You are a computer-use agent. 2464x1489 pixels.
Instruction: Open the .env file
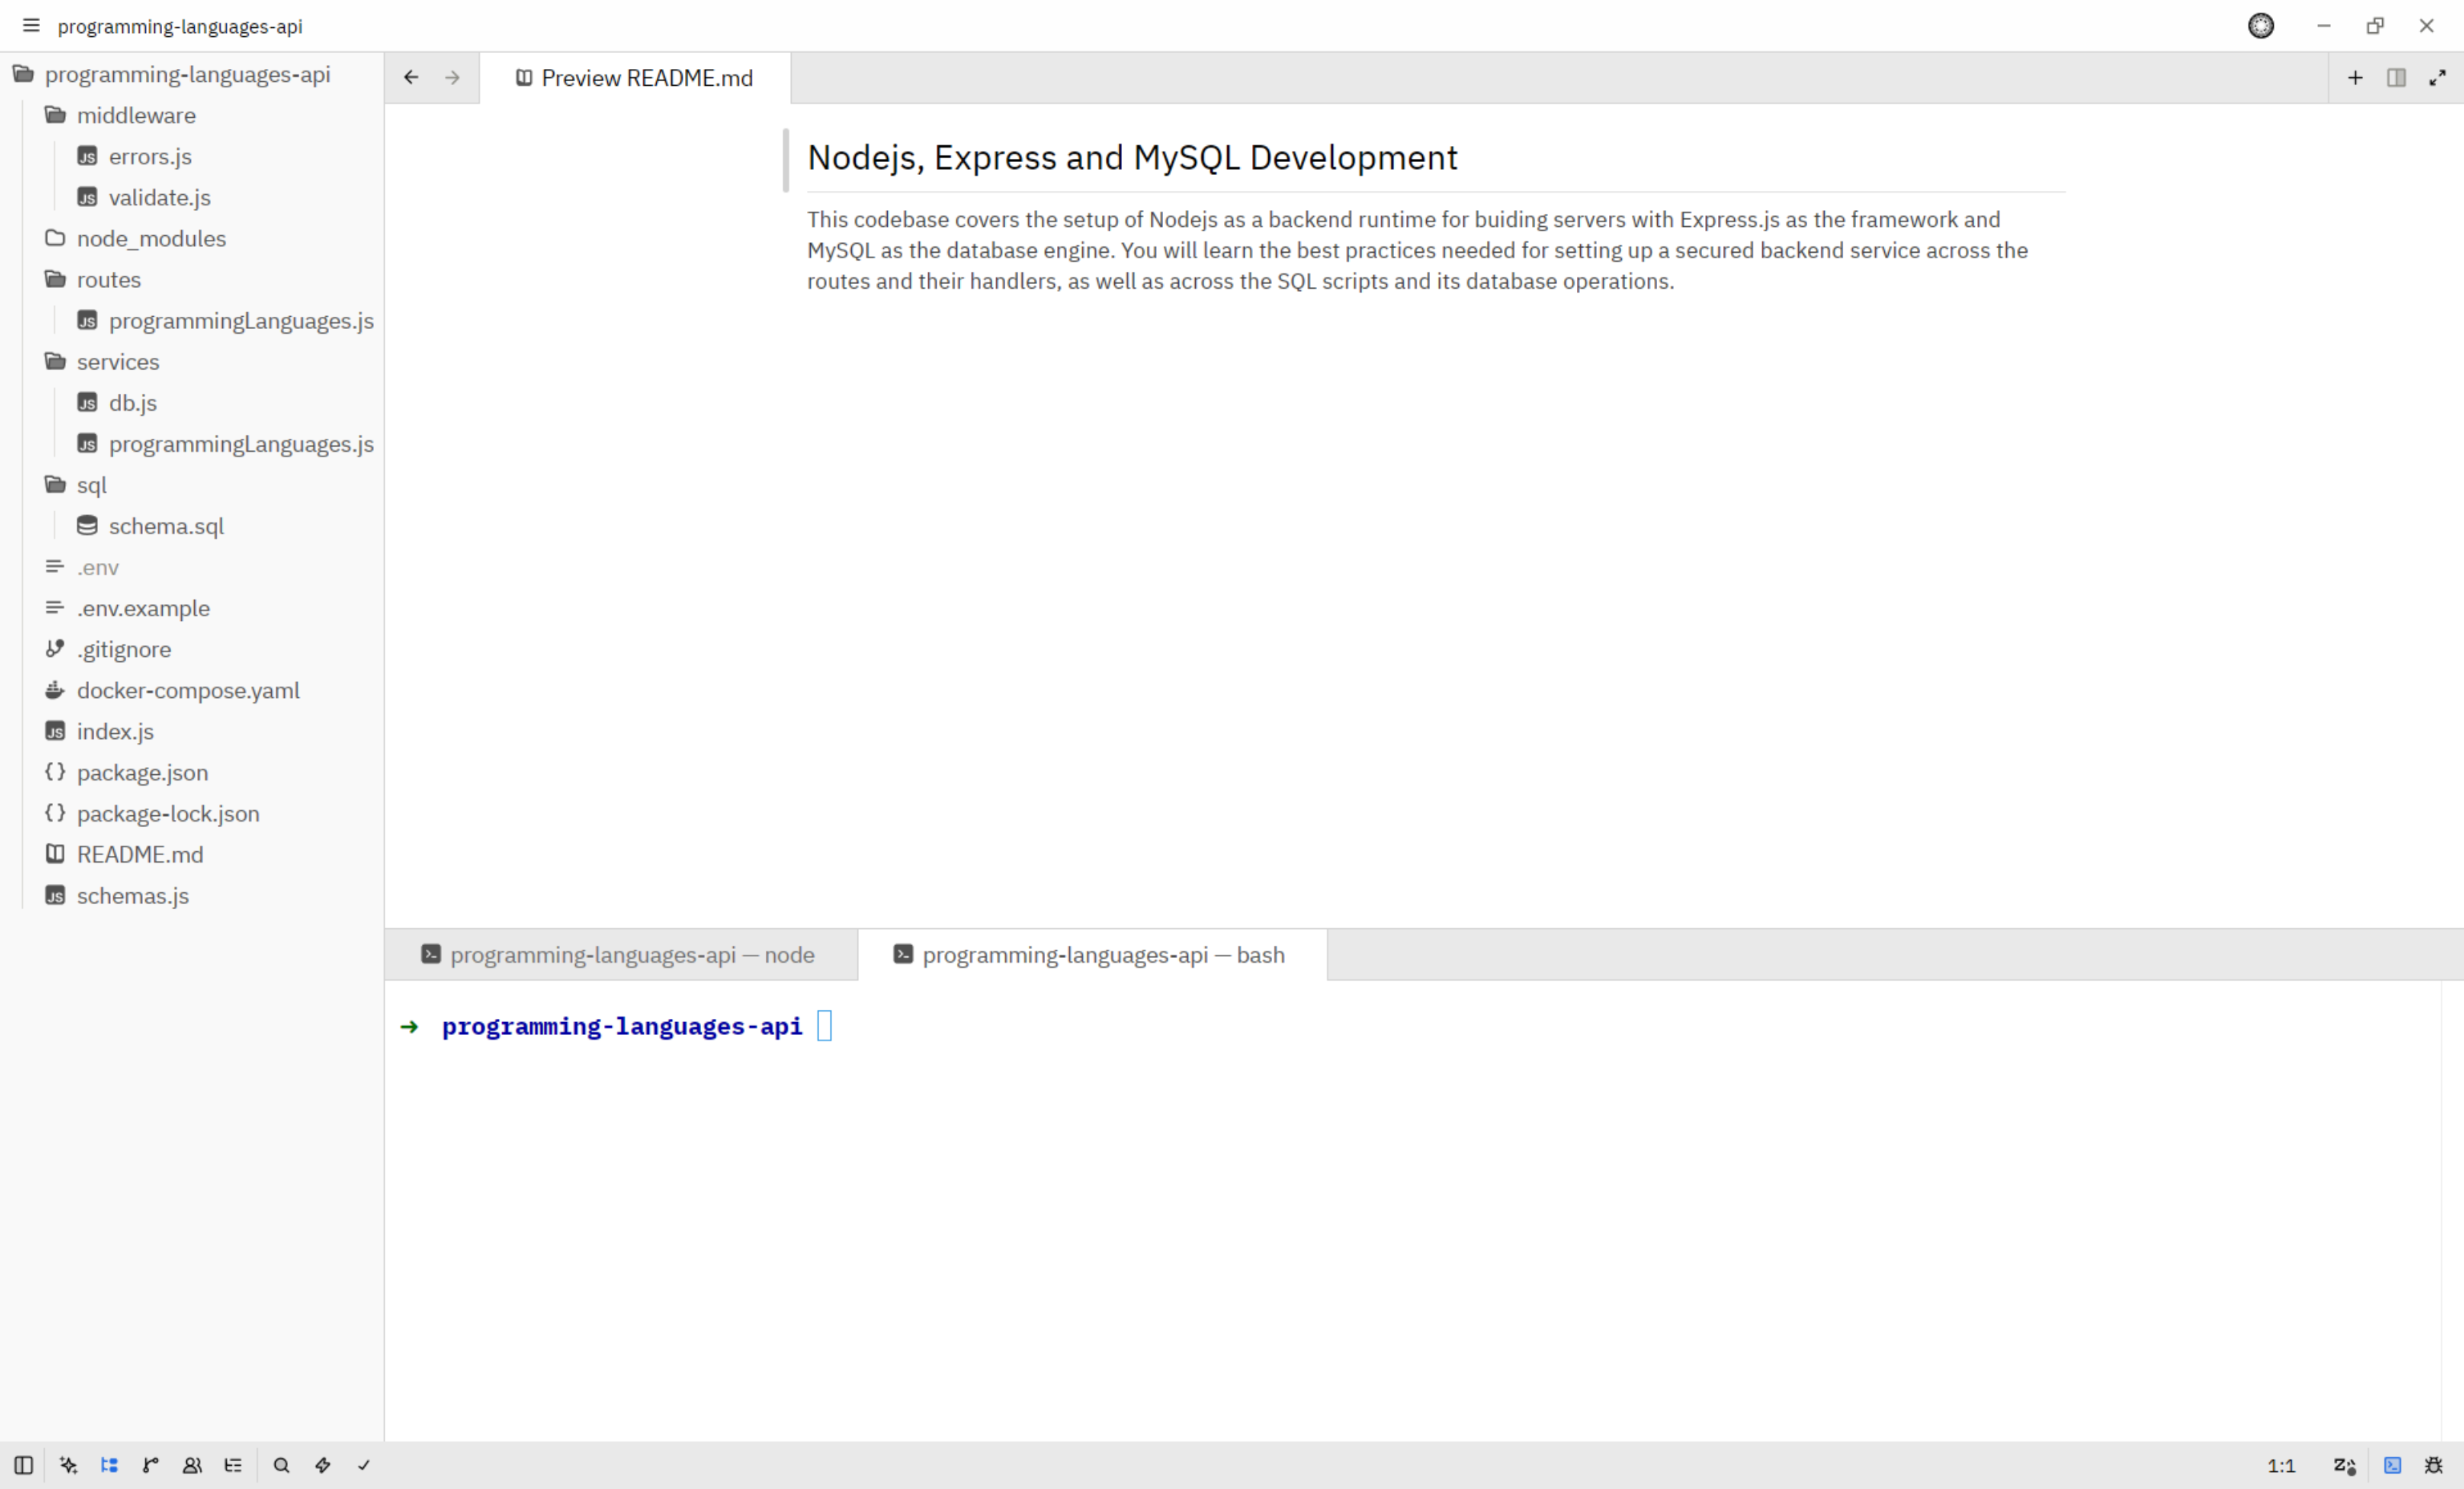[192, 567]
